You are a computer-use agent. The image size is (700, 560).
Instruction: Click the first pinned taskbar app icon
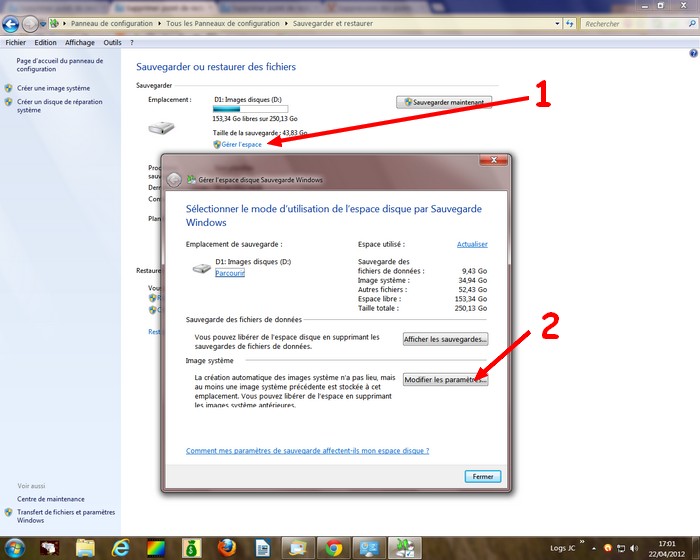(50, 548)
